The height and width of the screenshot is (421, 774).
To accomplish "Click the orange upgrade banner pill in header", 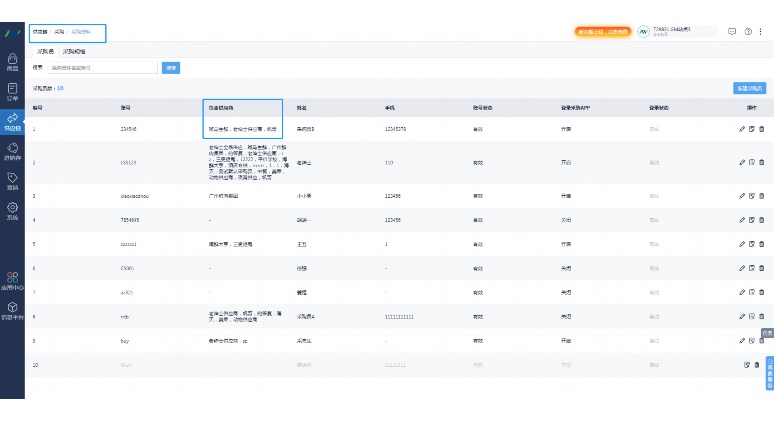I will coord(603,32).
